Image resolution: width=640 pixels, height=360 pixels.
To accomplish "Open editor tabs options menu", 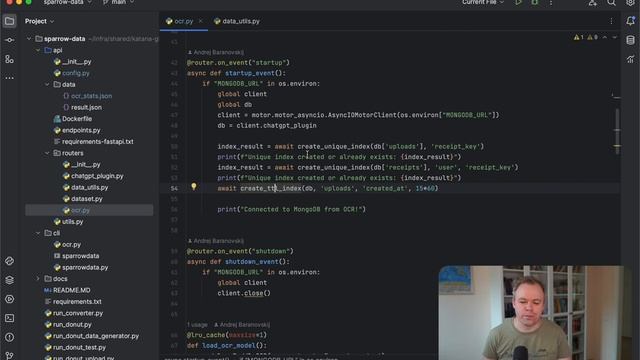I will pos(611,21).
